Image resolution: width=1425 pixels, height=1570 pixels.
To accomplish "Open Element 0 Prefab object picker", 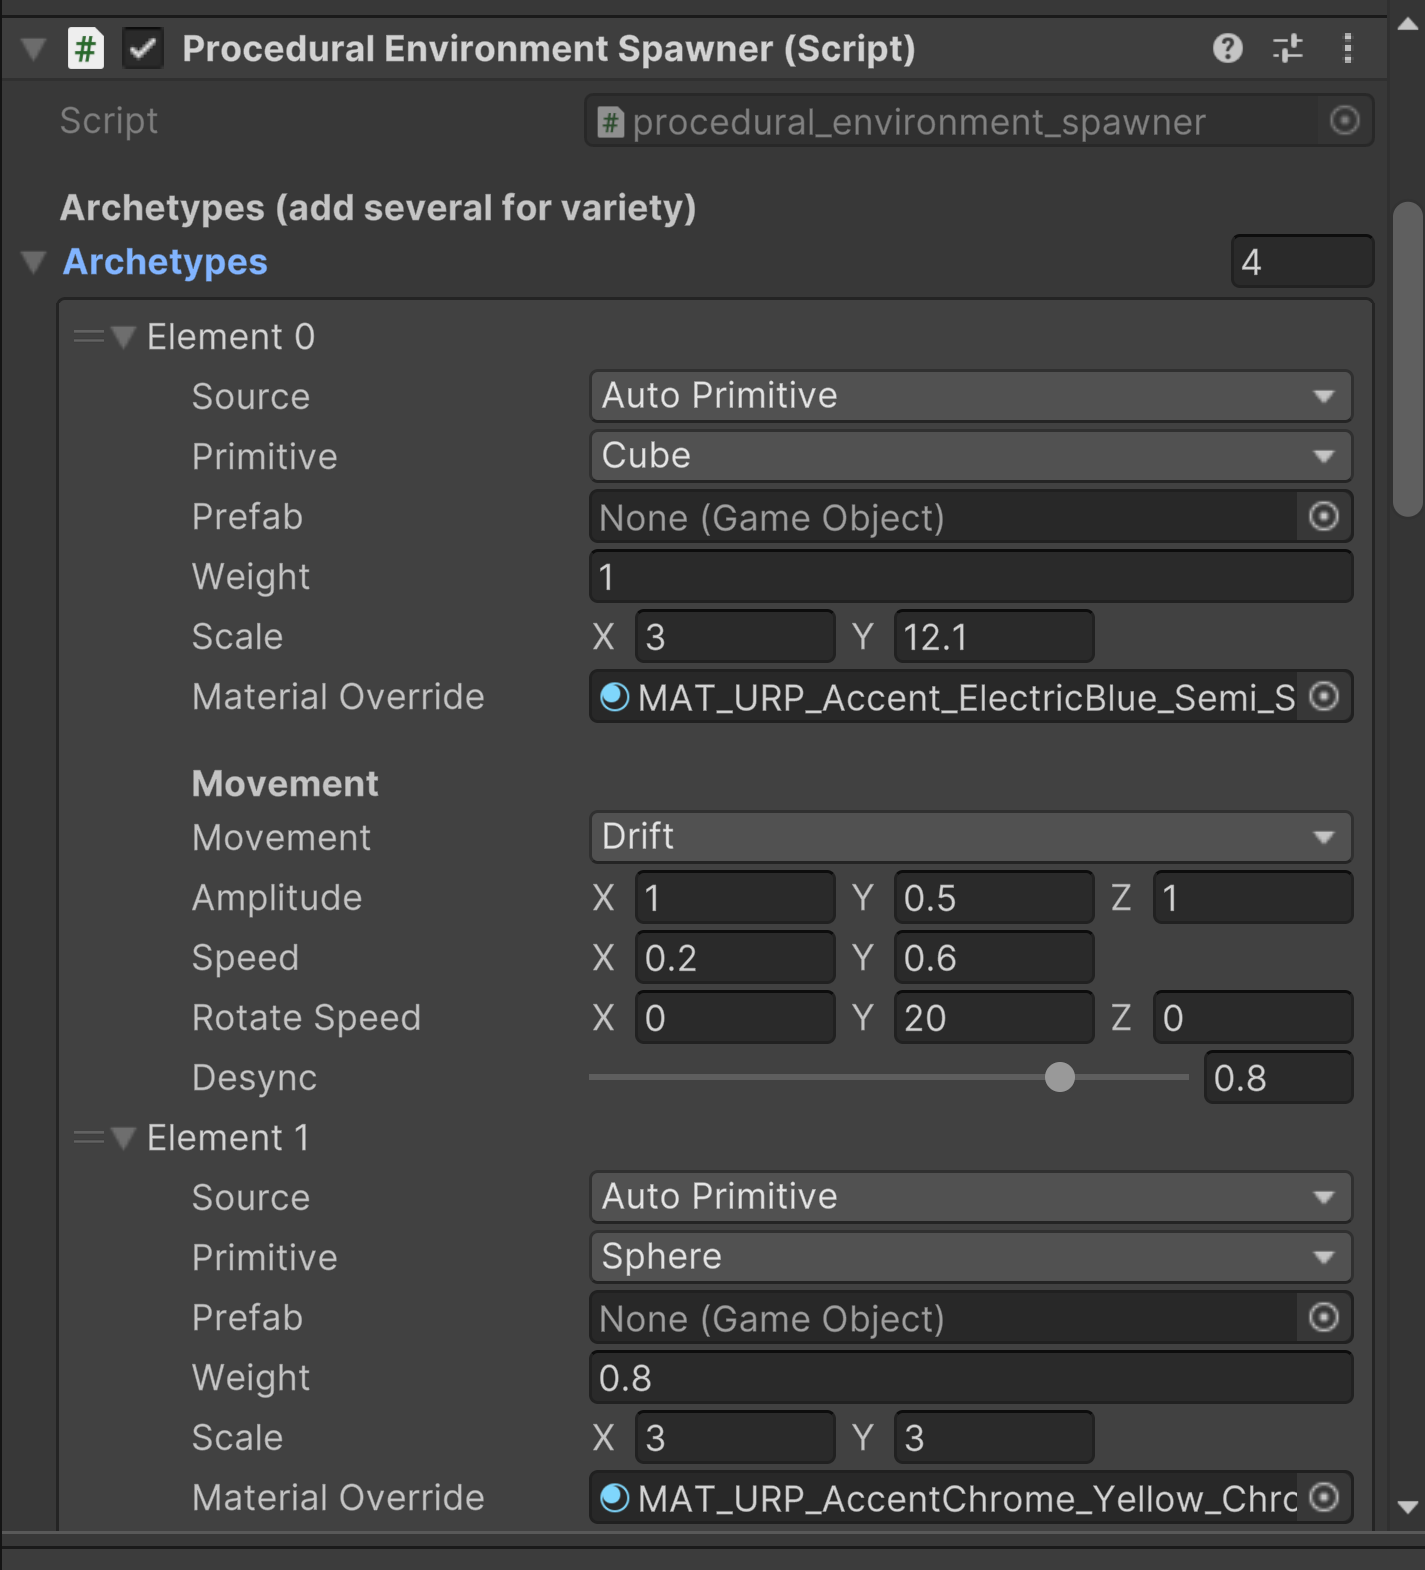I will (1323, 517).
